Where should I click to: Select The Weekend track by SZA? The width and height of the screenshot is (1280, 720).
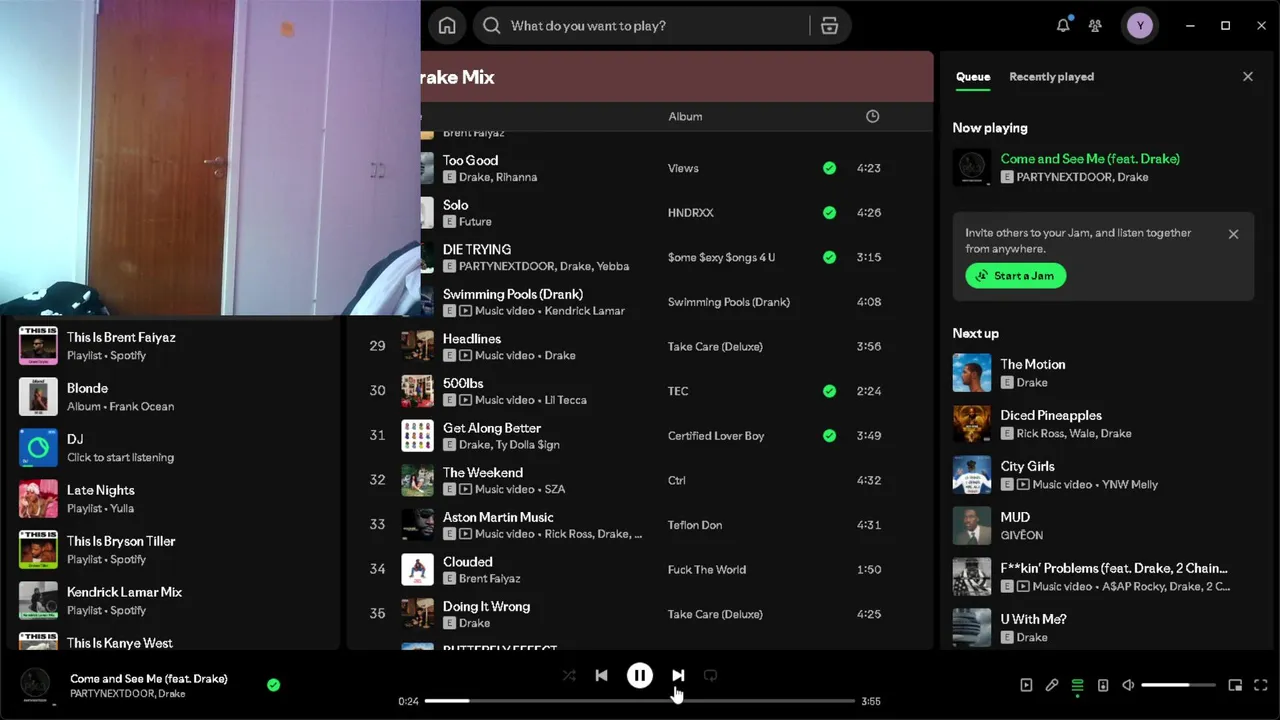[x=640, y=480]
